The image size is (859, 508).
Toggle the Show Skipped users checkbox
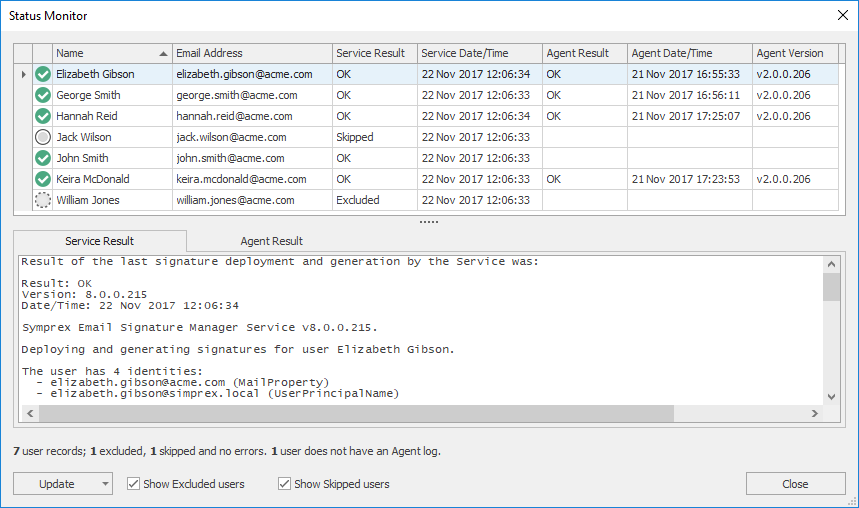point(285,484)
